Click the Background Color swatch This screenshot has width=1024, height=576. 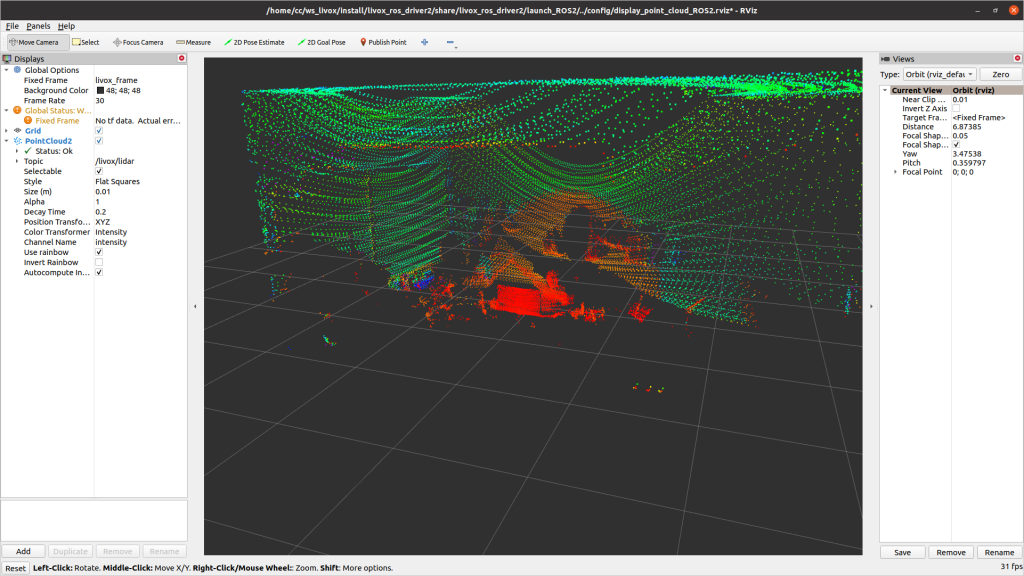point(100,91)
